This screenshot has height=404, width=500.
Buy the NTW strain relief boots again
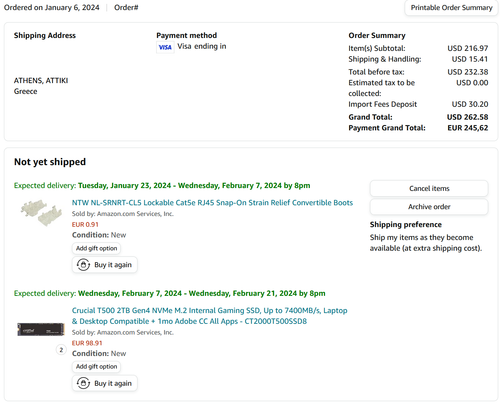105,265
